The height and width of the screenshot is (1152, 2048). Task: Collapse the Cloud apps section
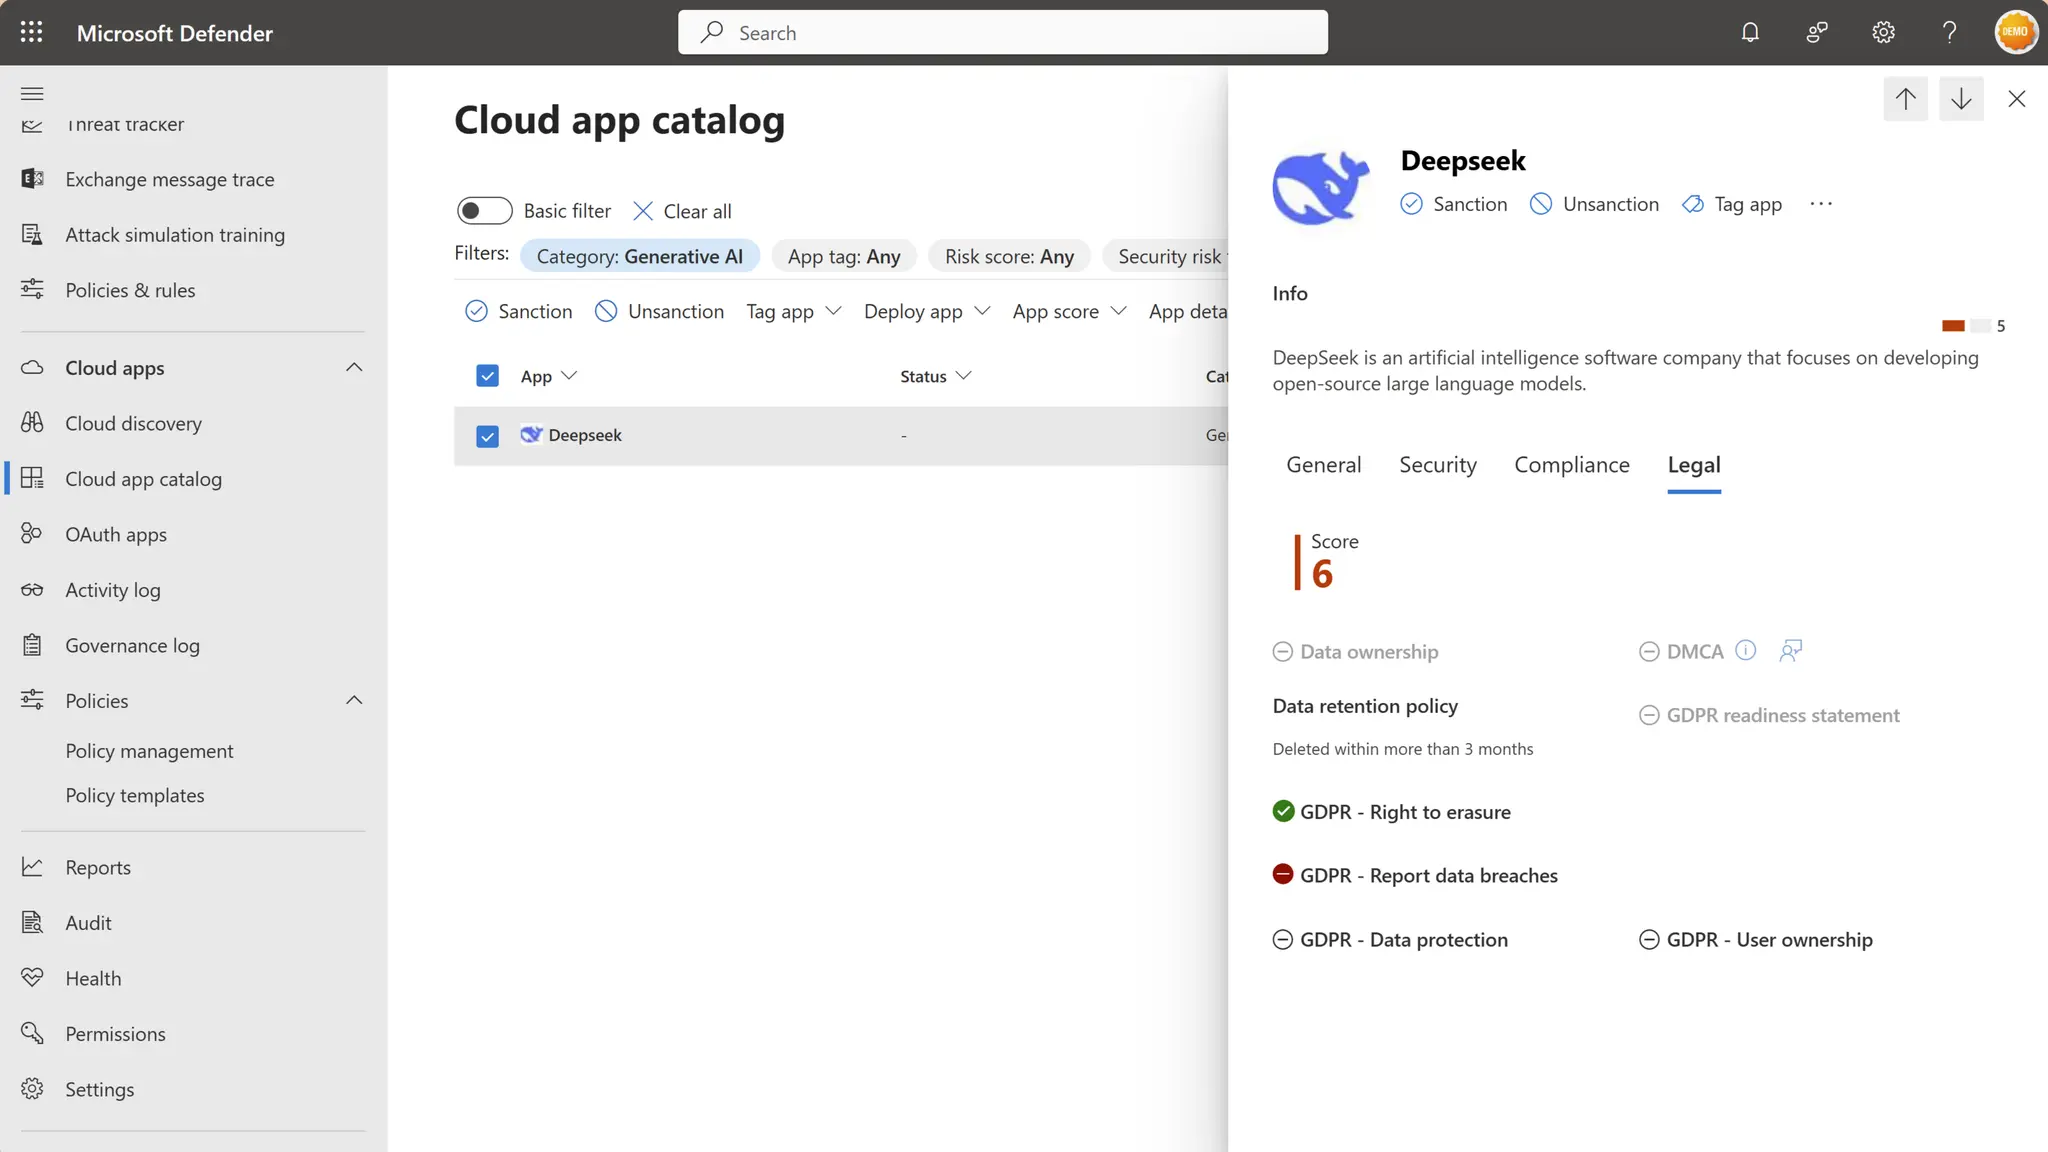pyautogui.click(x=354, y=368)
